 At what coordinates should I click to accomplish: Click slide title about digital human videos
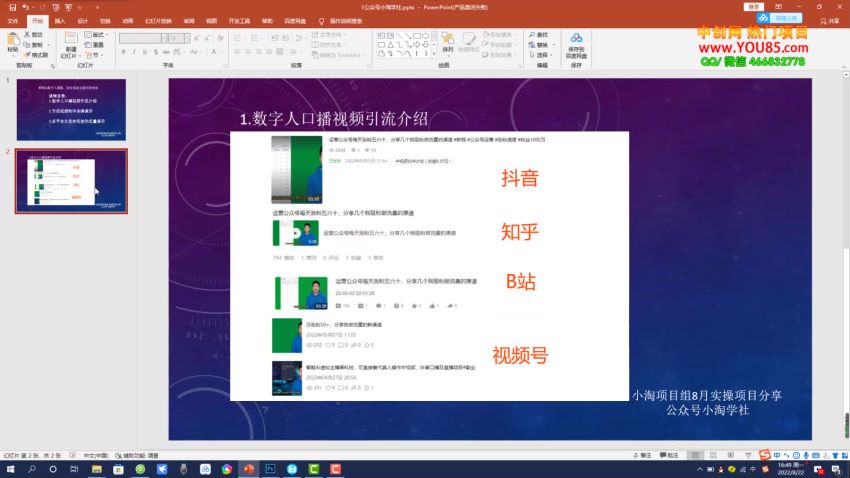[x=334, y=119]
